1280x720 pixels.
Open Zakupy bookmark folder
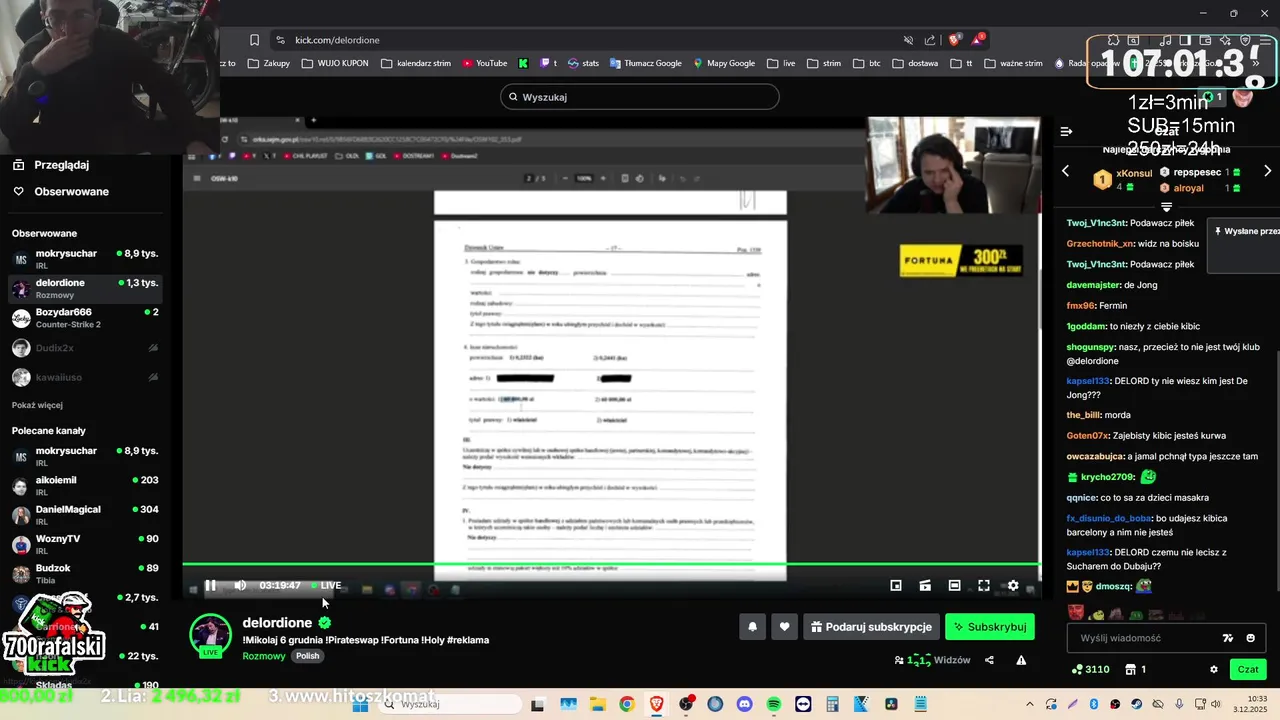[269, 63]
